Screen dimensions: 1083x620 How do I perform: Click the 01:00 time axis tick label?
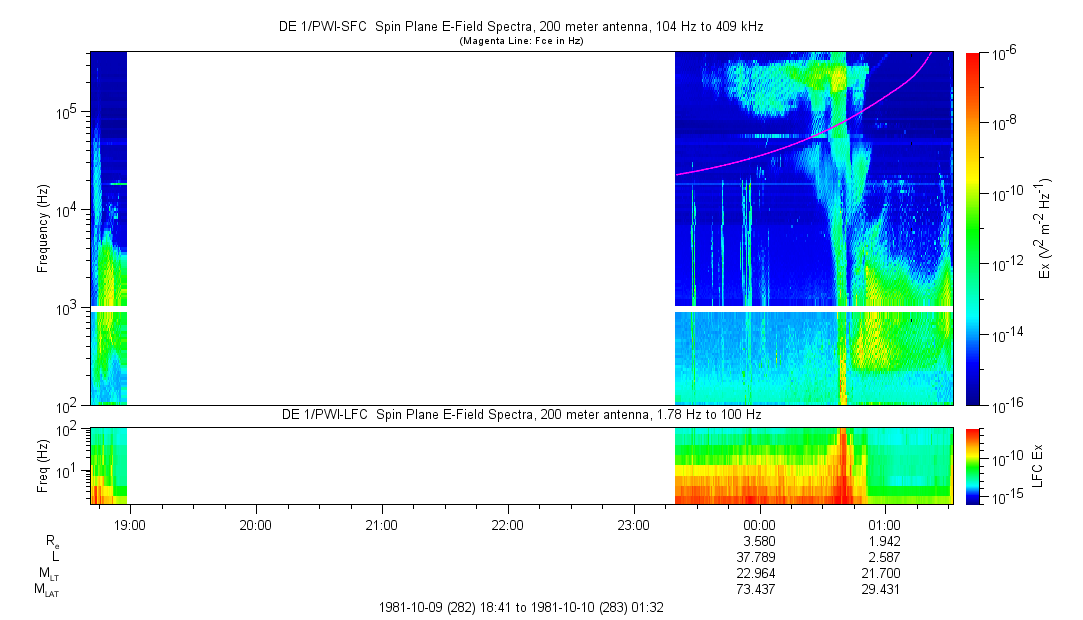886,523
